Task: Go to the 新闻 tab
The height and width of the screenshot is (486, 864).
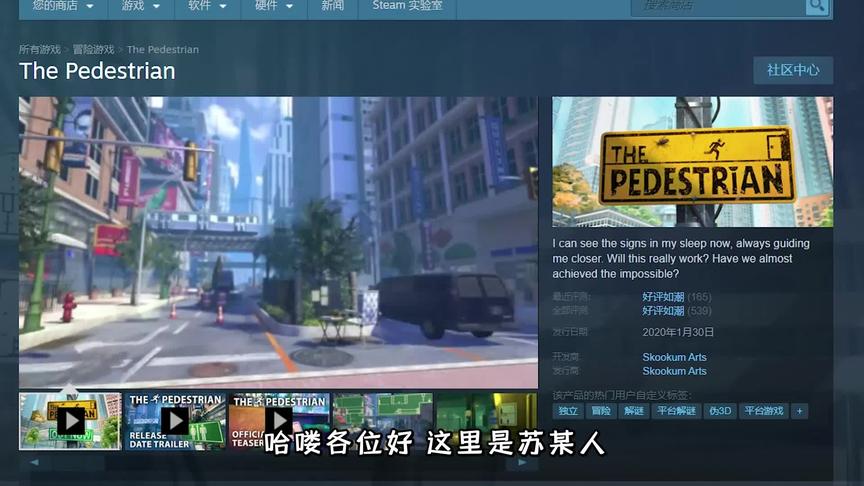Action: click(333, 7)
